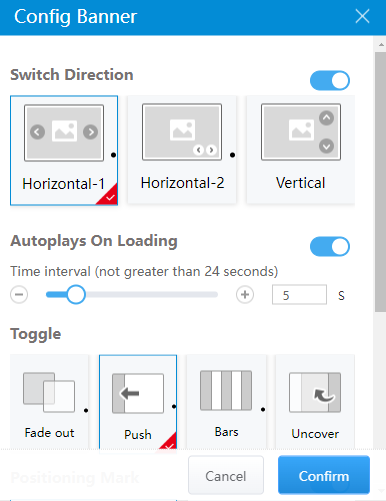
Task: Choose the Horizontal-2 direction layout
Action: point(182,149)
